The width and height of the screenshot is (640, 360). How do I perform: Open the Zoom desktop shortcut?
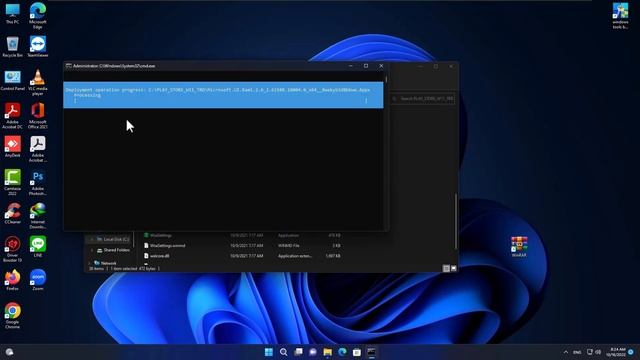(x=38, y=280)
